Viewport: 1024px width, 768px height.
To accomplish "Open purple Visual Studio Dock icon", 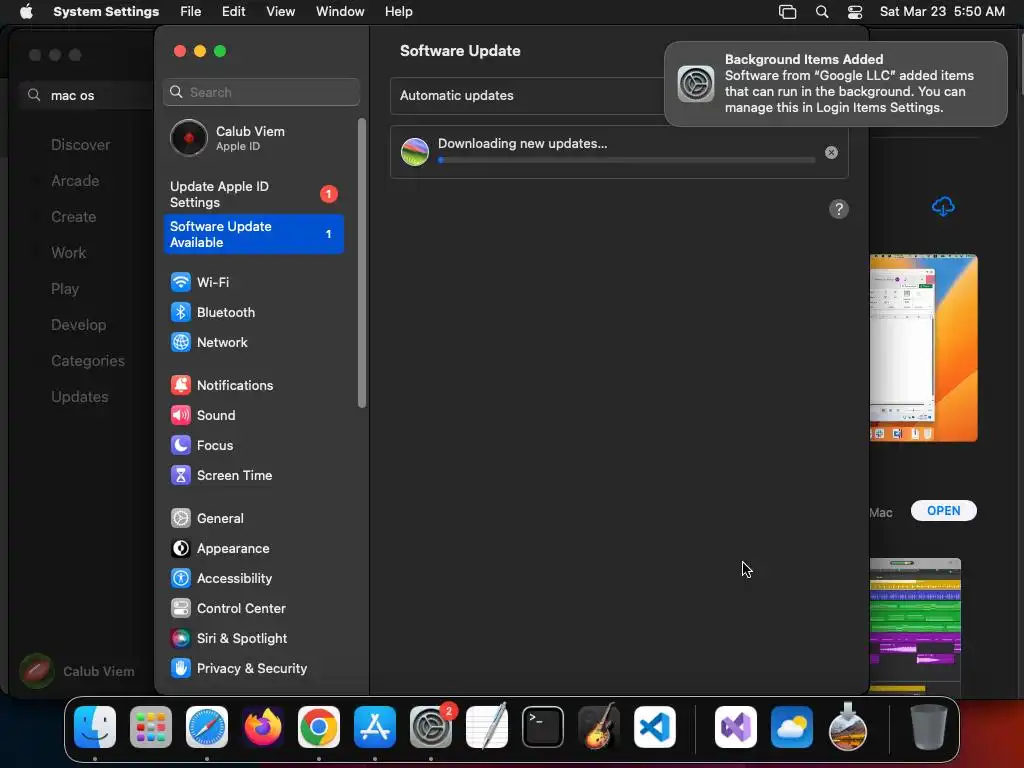I will point(736,727).
